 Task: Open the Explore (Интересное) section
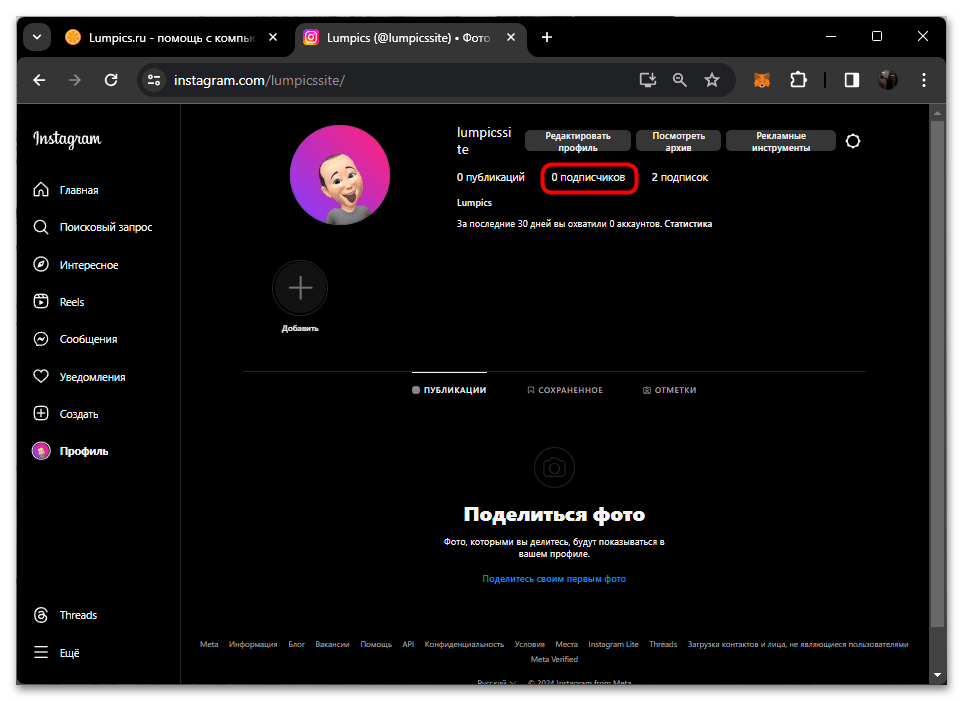tap(76, 265)
